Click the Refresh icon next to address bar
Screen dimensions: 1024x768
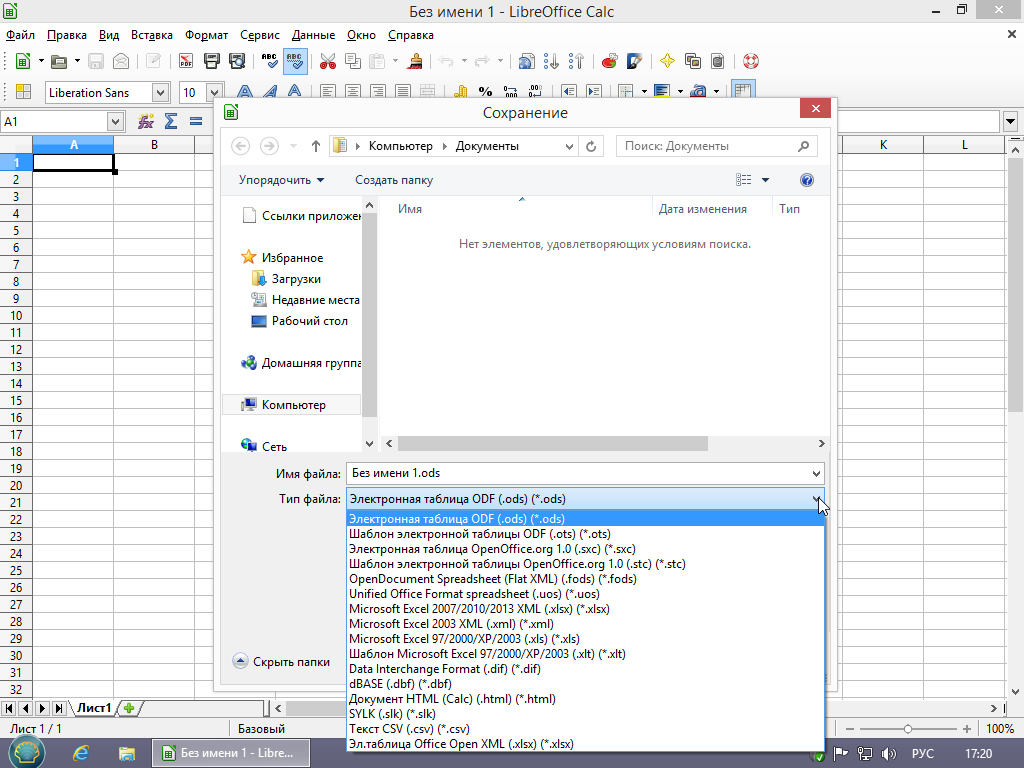coord(591,146)
